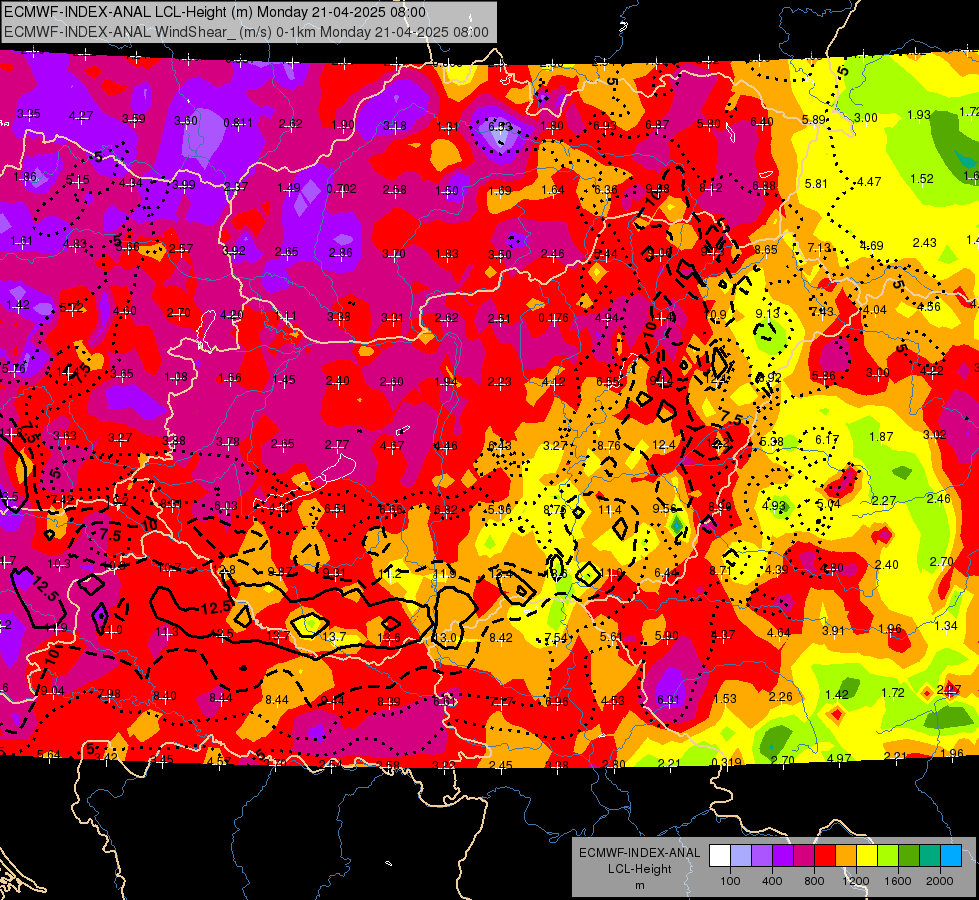Click the legend unit label 'm'
979x900 pixels.
(639, 886)
